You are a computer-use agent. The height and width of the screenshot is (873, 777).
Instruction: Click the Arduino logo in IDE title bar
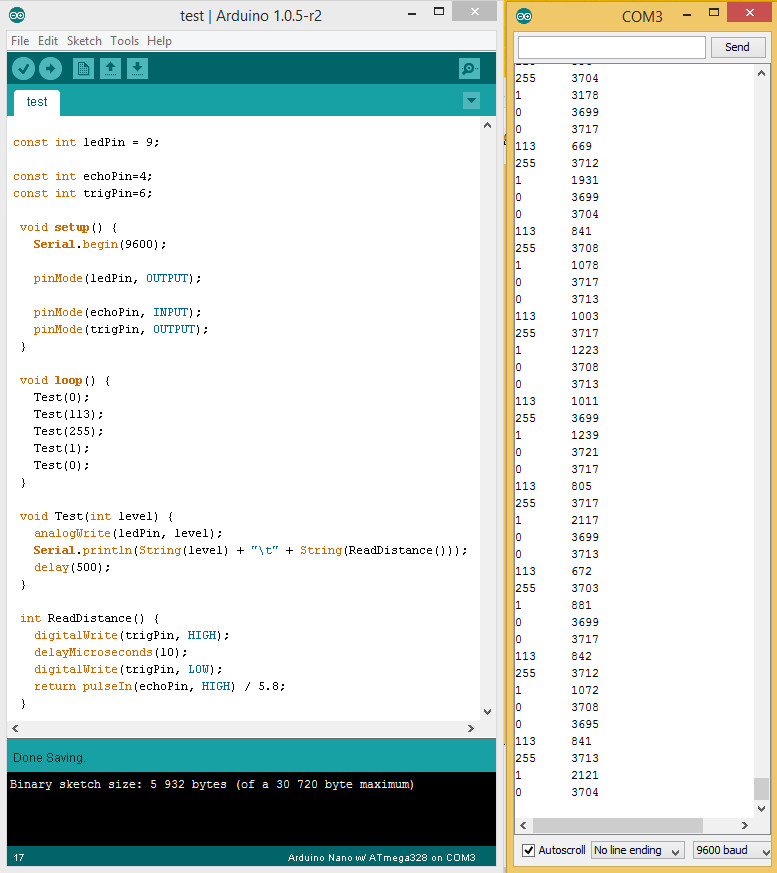click(x=17, y=15)
